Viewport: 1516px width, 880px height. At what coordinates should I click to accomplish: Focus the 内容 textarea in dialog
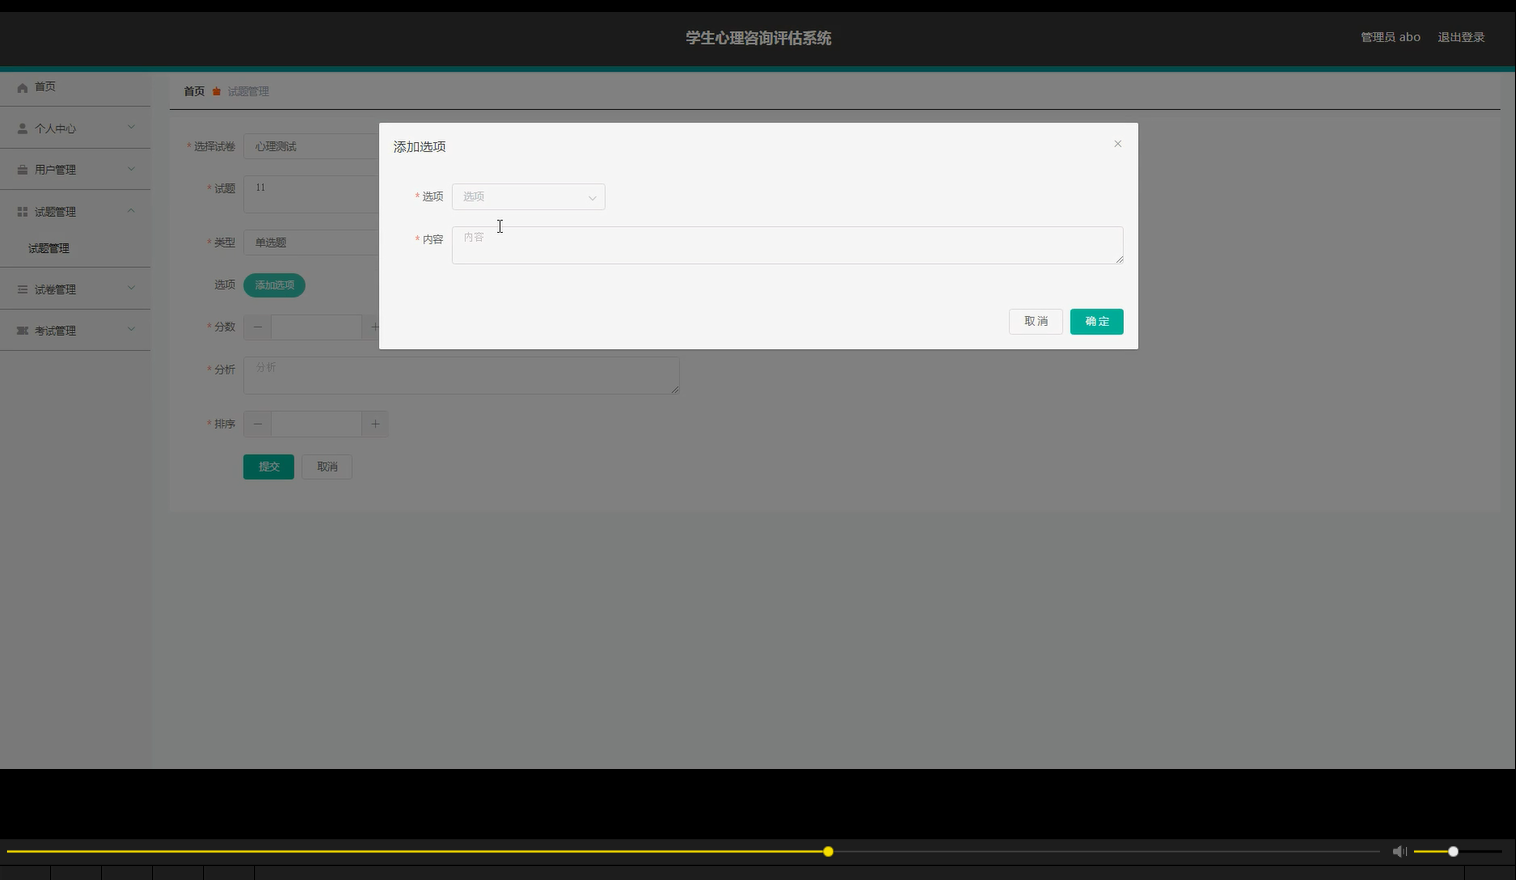pyautogui.click(x=787, y=245)
